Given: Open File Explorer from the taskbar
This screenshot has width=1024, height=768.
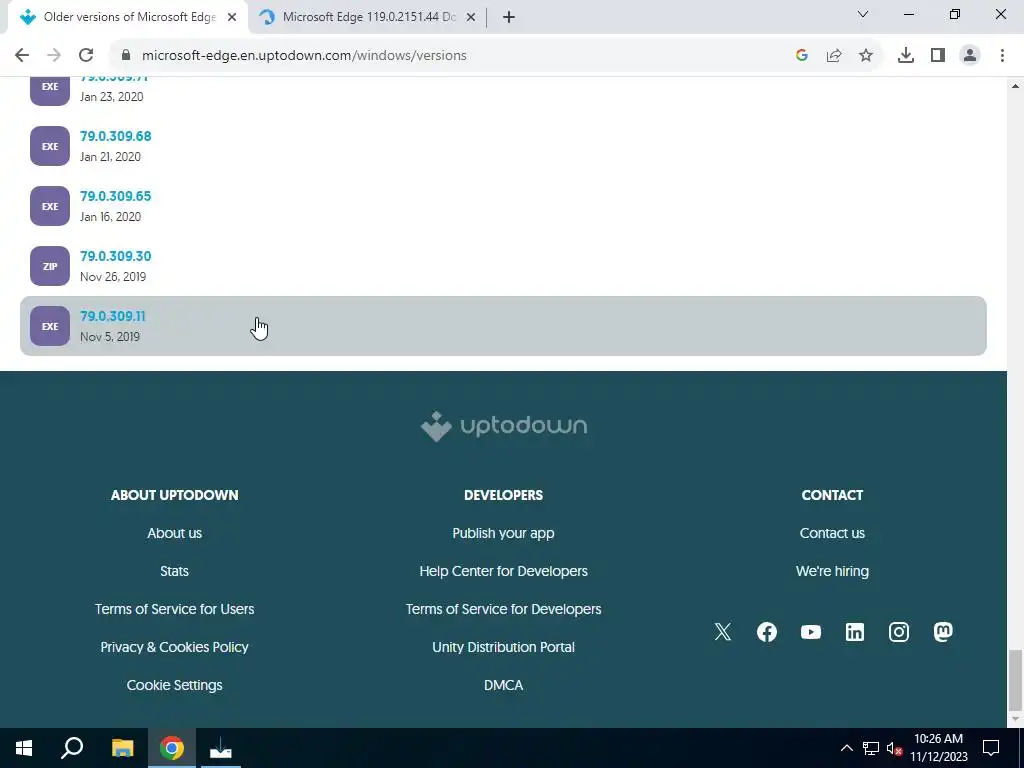Looking at the screenshot, I should coord(122,748).
